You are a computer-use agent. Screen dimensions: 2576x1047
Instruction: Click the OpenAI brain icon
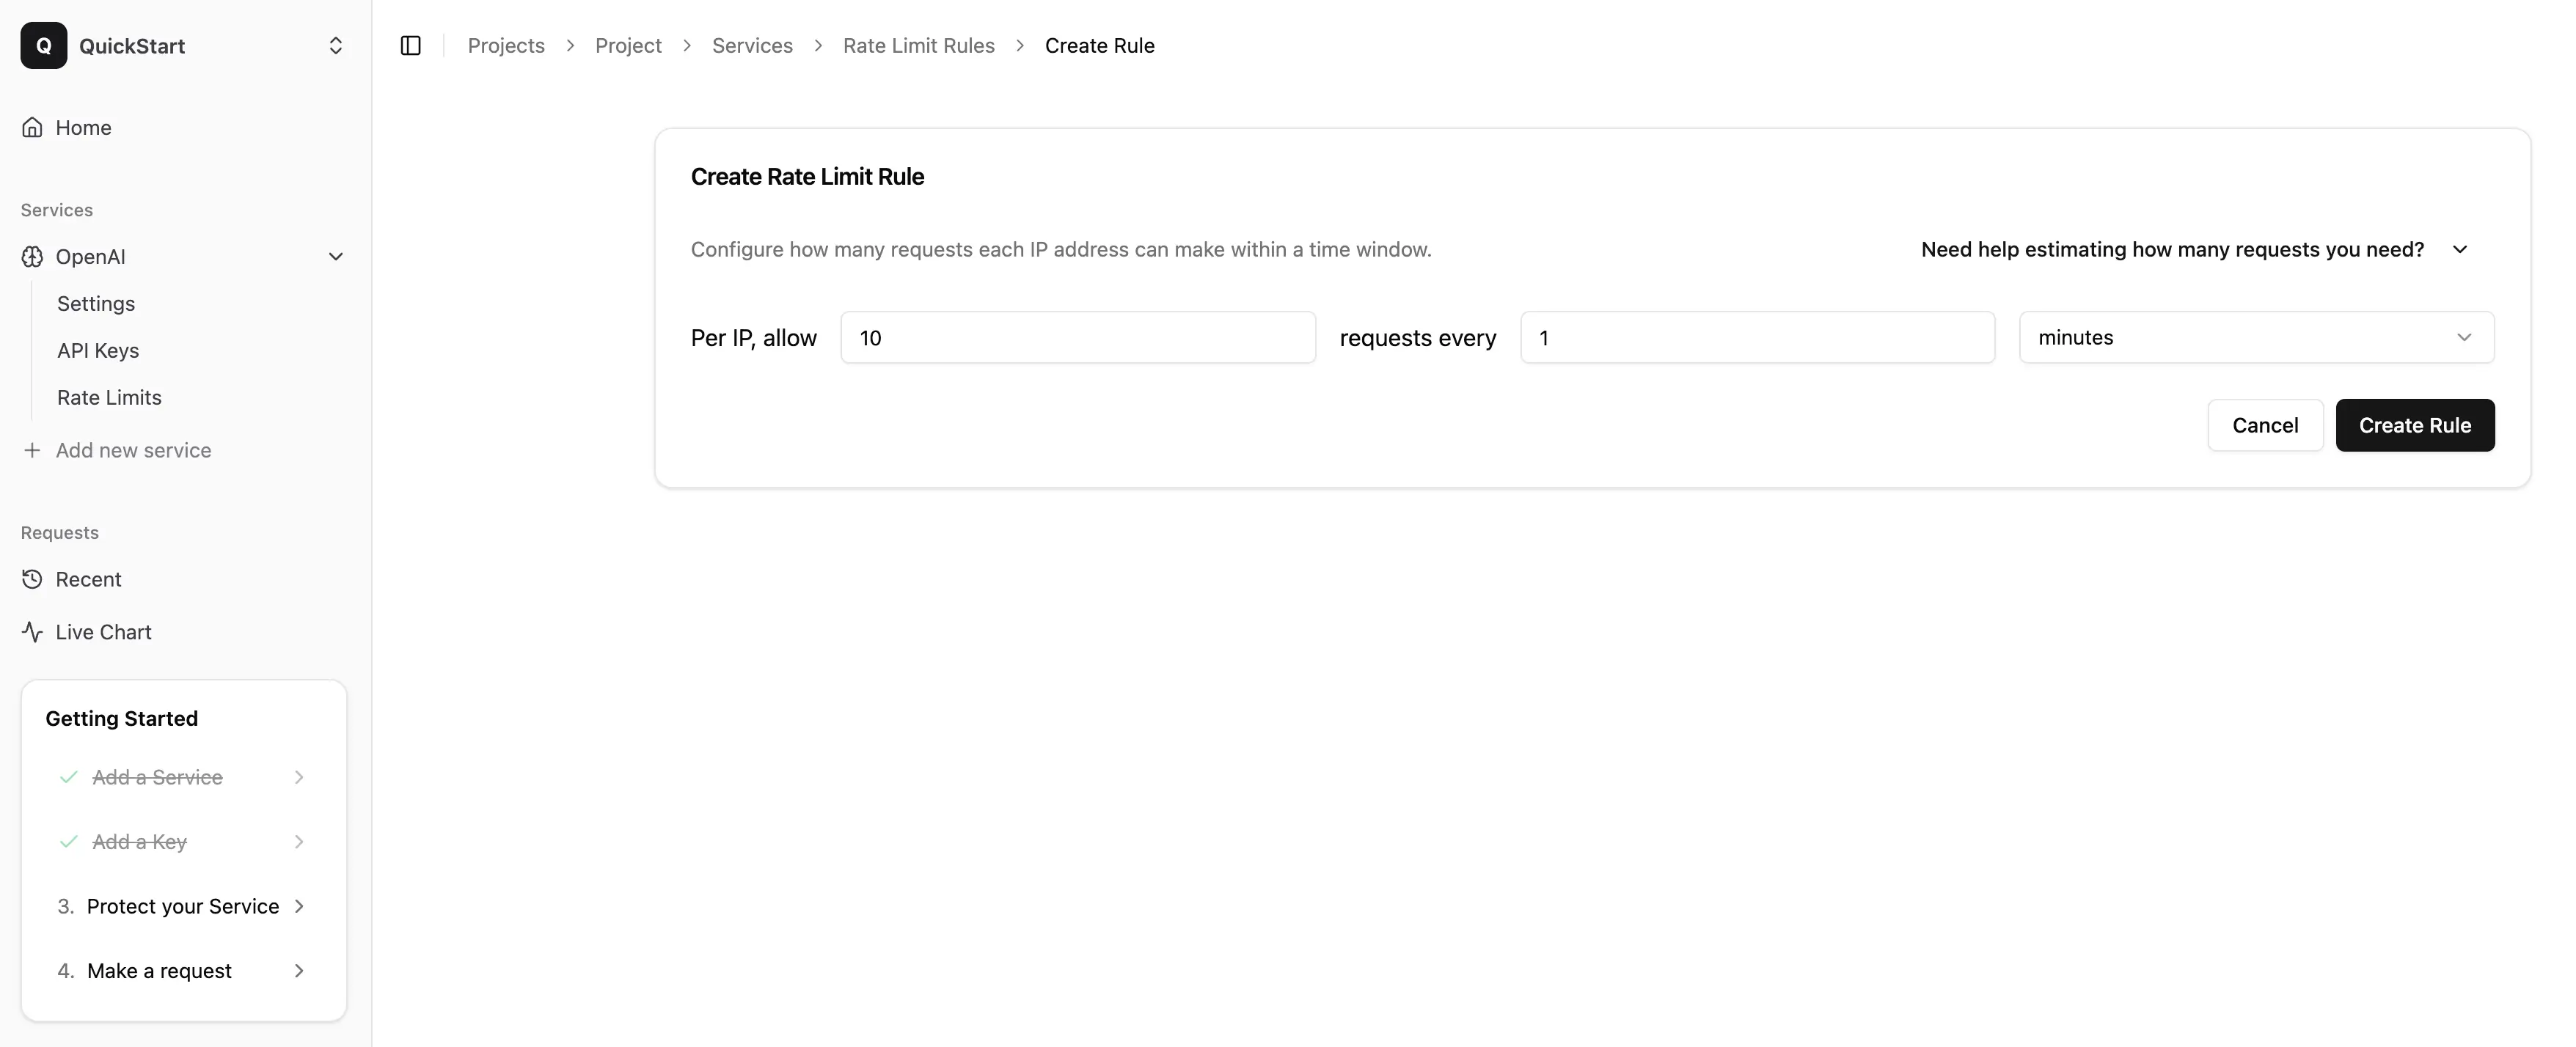pyautogui.click(x=32, y=257)
